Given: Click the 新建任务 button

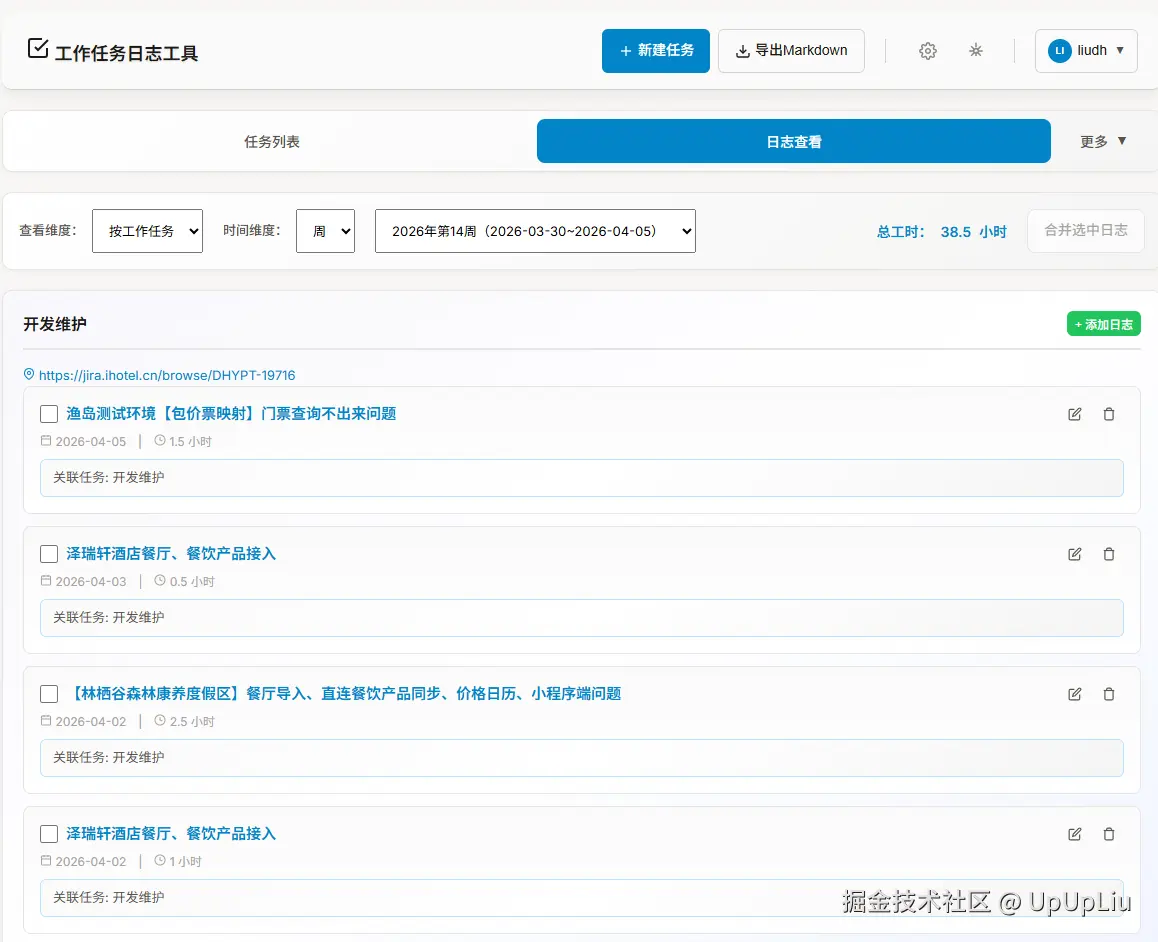Looking at the screenshot, I should point(655,51).
